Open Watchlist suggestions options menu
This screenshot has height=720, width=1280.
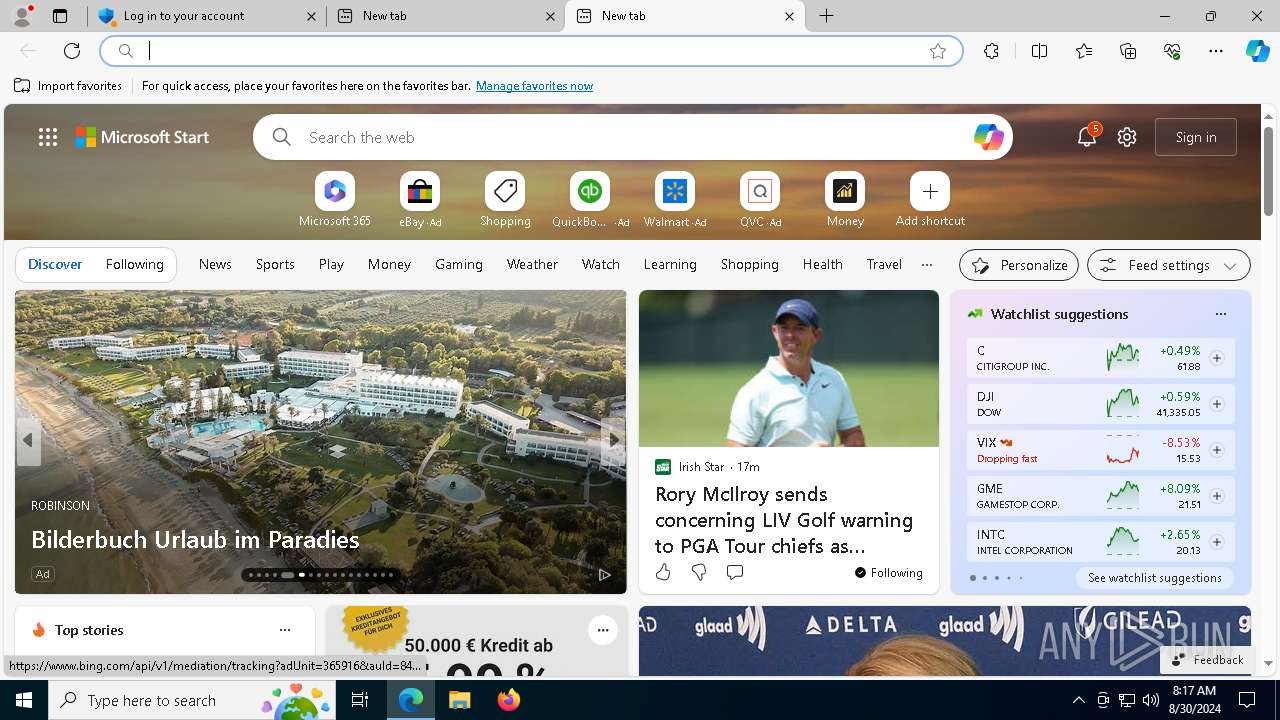tap(1220, 314)
